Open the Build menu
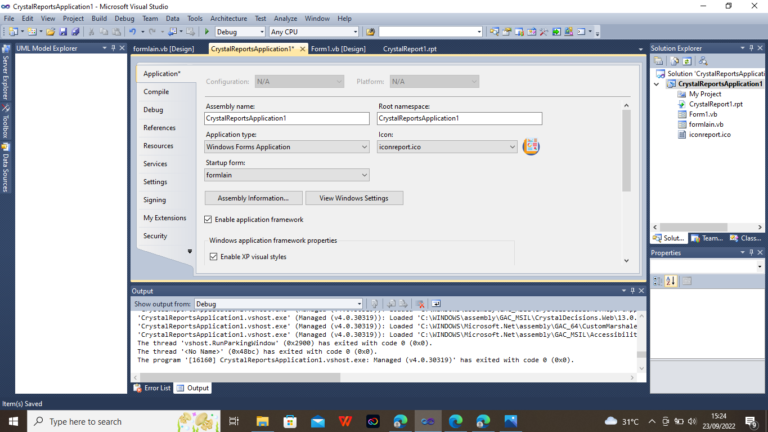 [x=99, y=19]
